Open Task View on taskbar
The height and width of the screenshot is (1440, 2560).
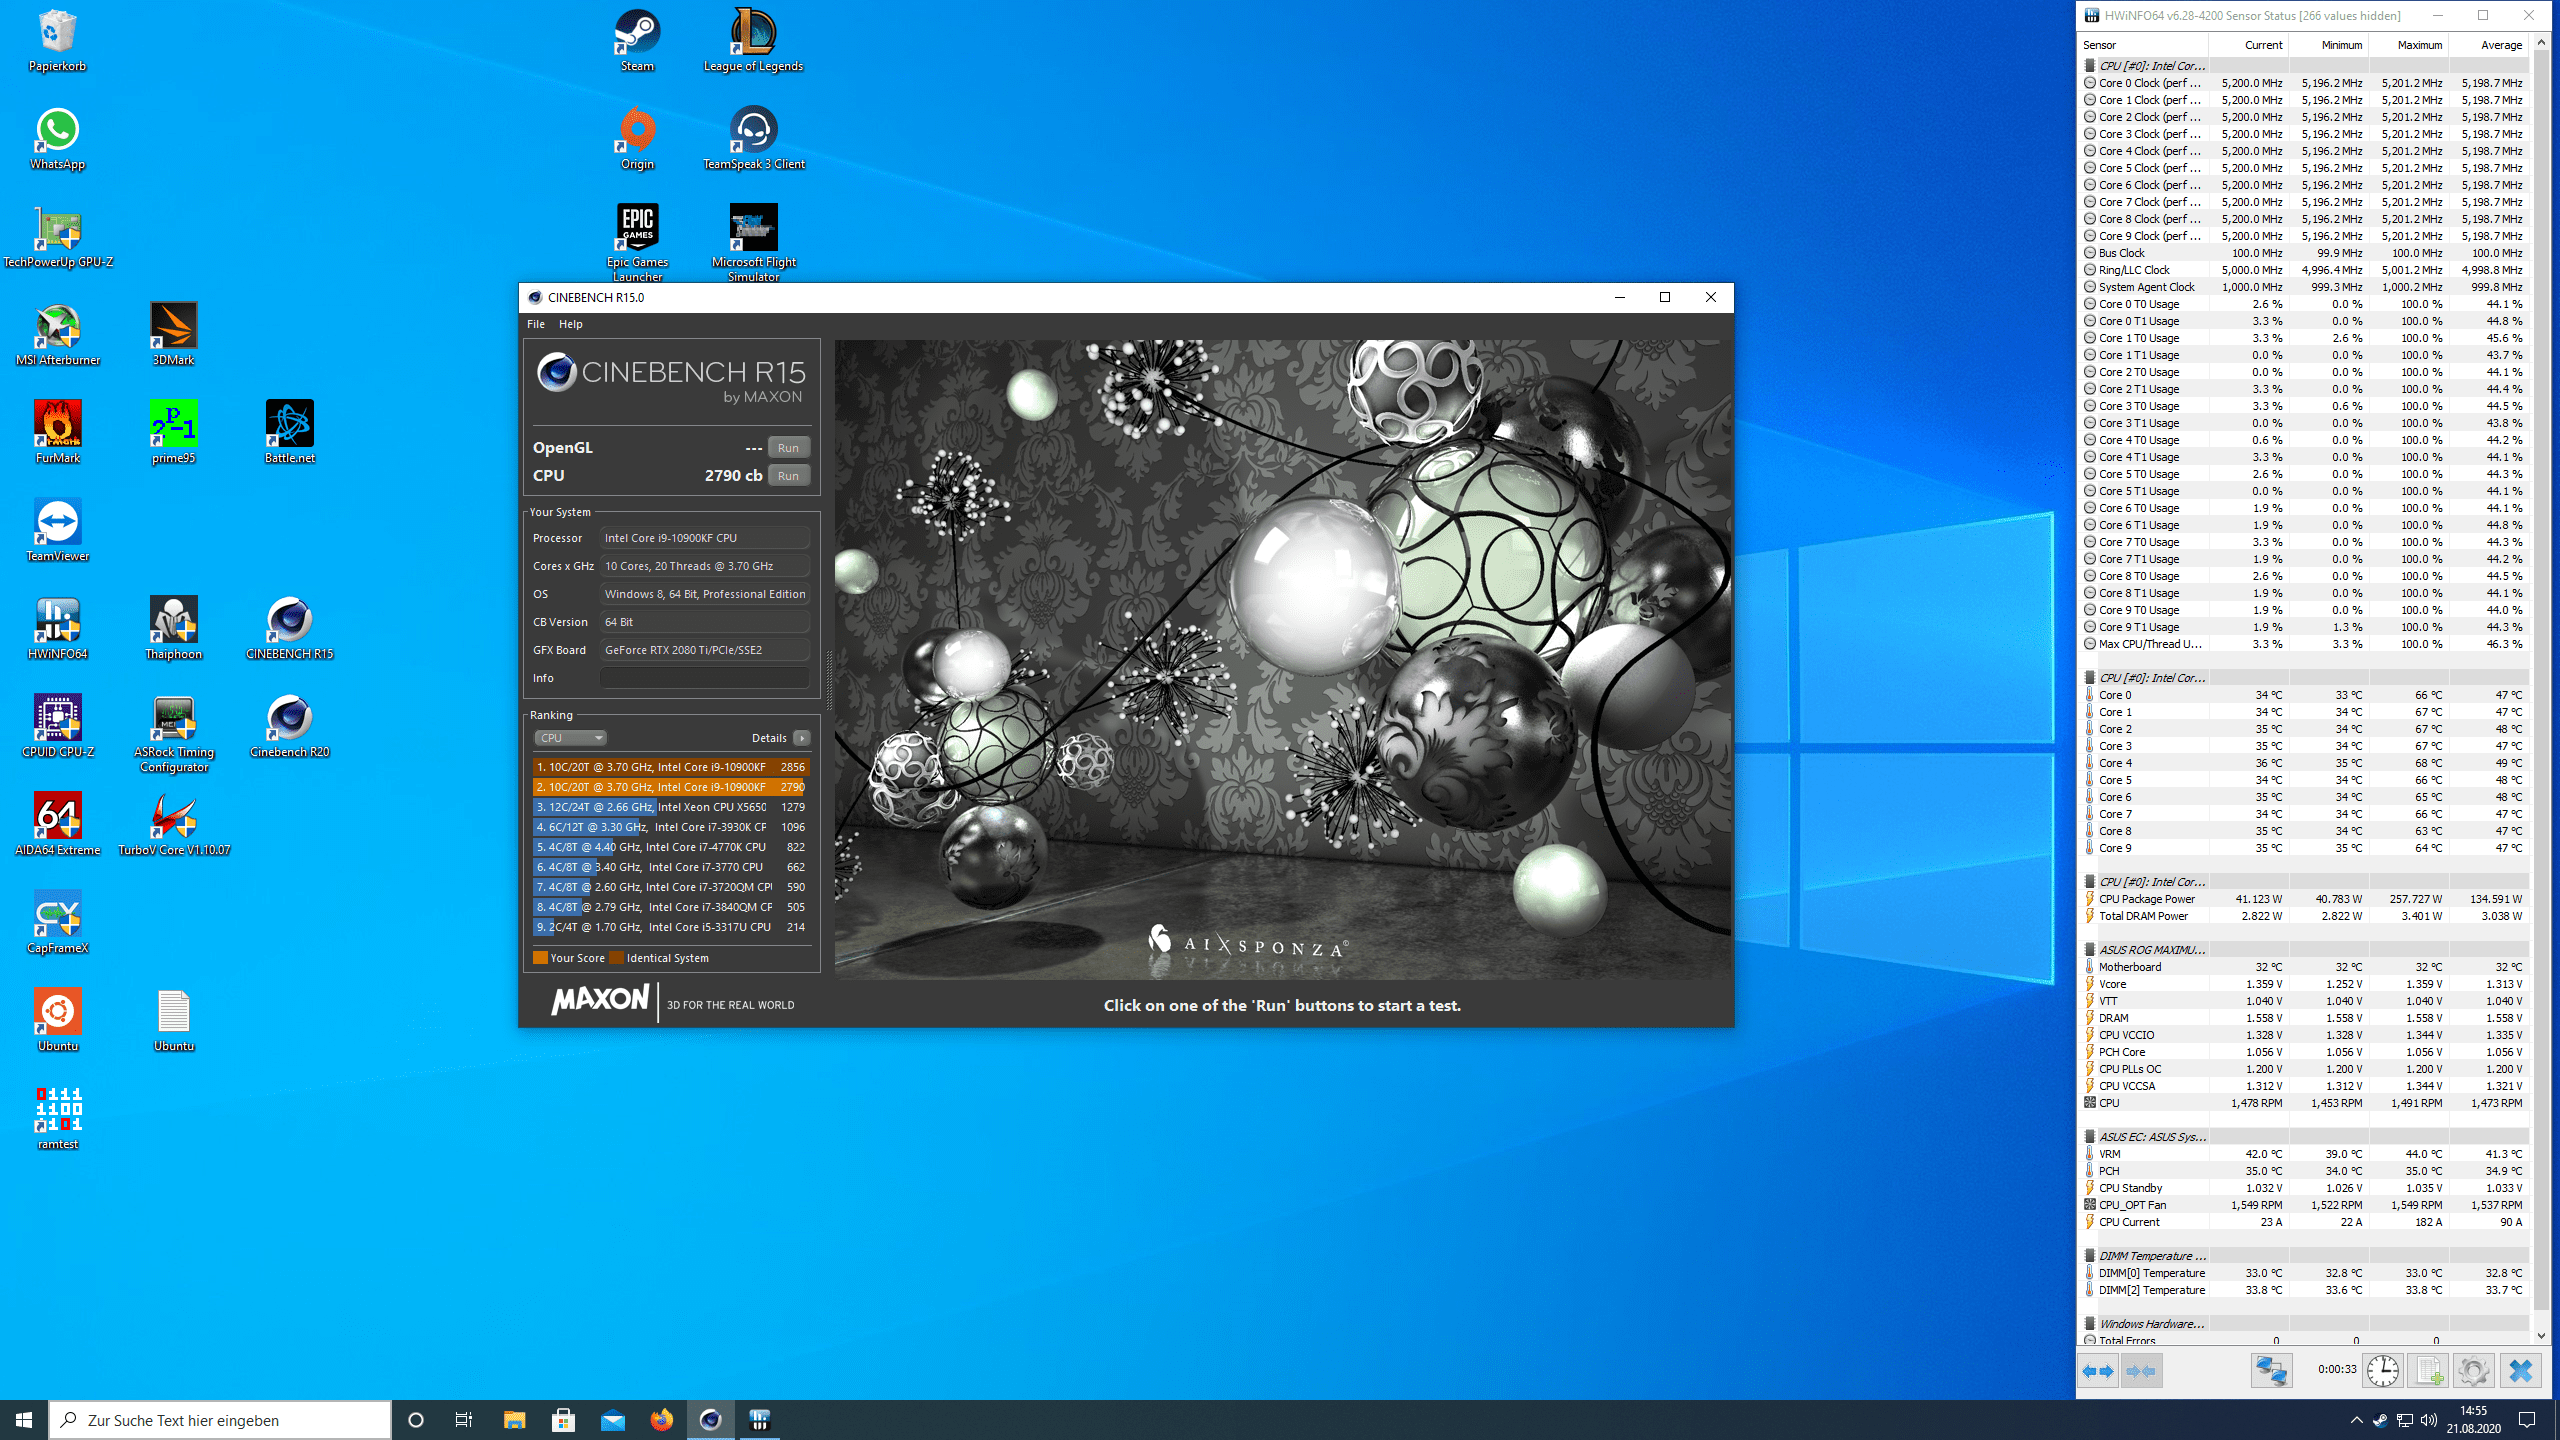464,1420
